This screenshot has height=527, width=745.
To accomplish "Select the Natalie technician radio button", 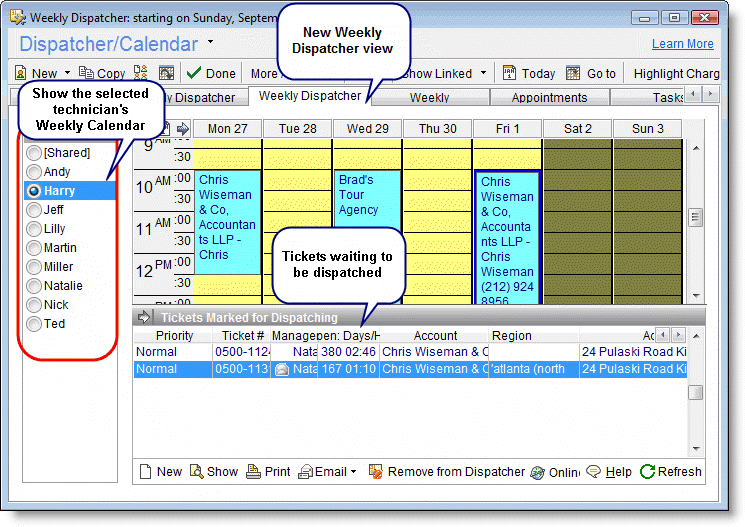I will coord(35,286).
